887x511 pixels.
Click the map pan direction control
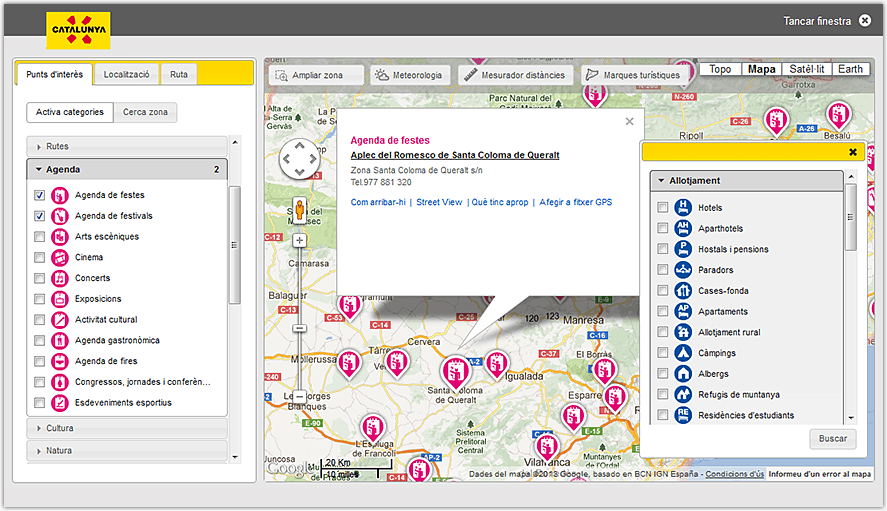click(x=299, y=158)
